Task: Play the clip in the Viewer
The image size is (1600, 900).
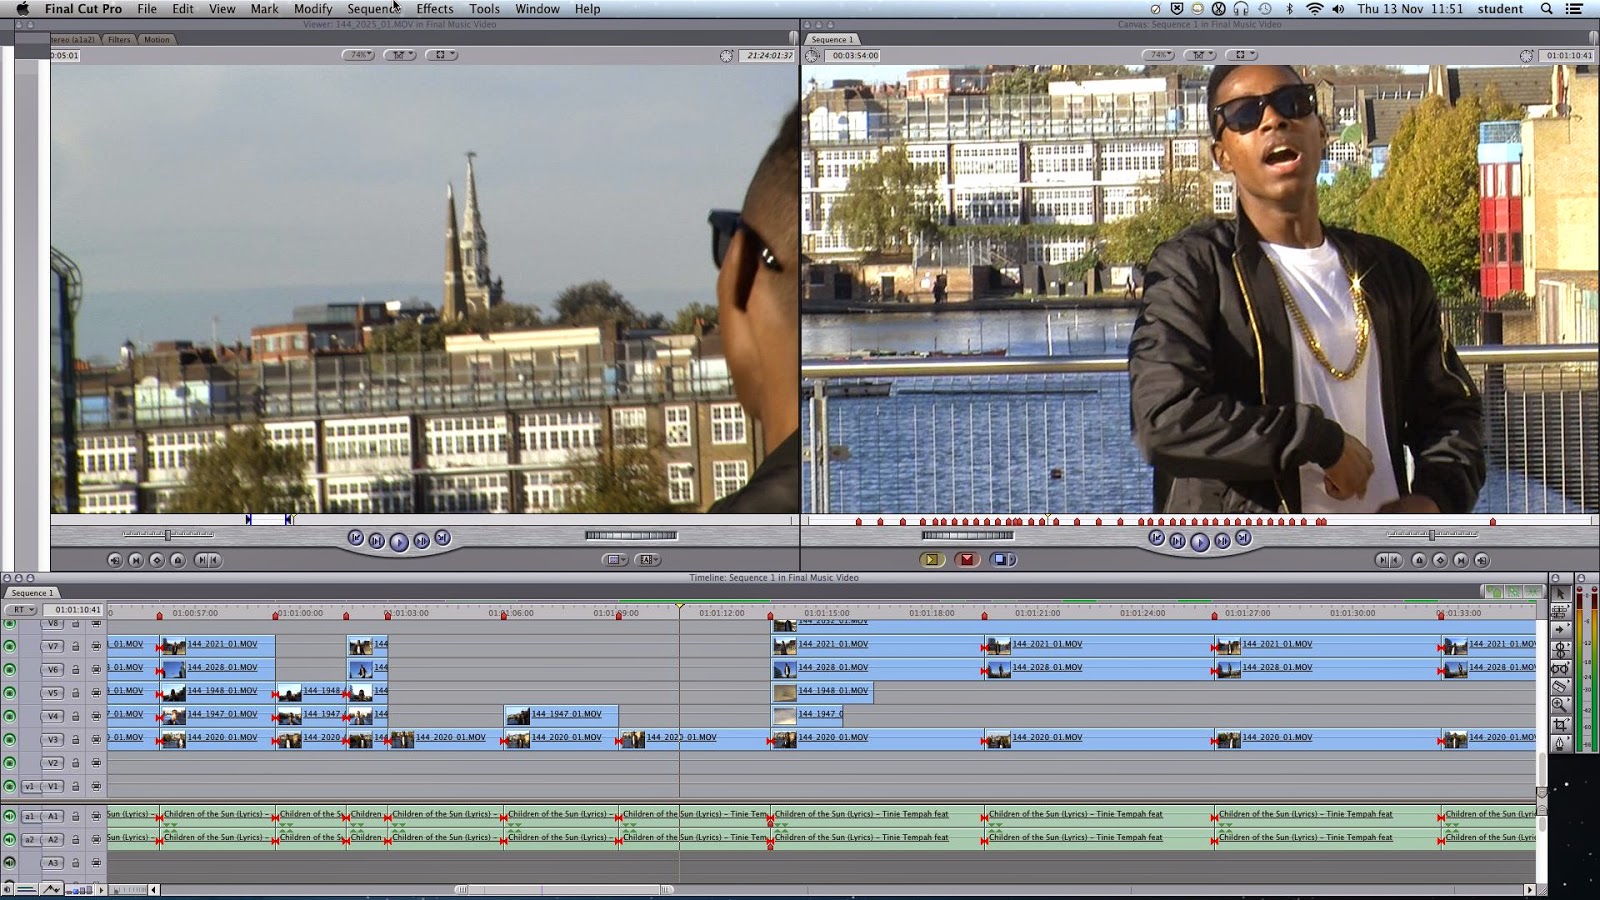Action: coord(399,541)
